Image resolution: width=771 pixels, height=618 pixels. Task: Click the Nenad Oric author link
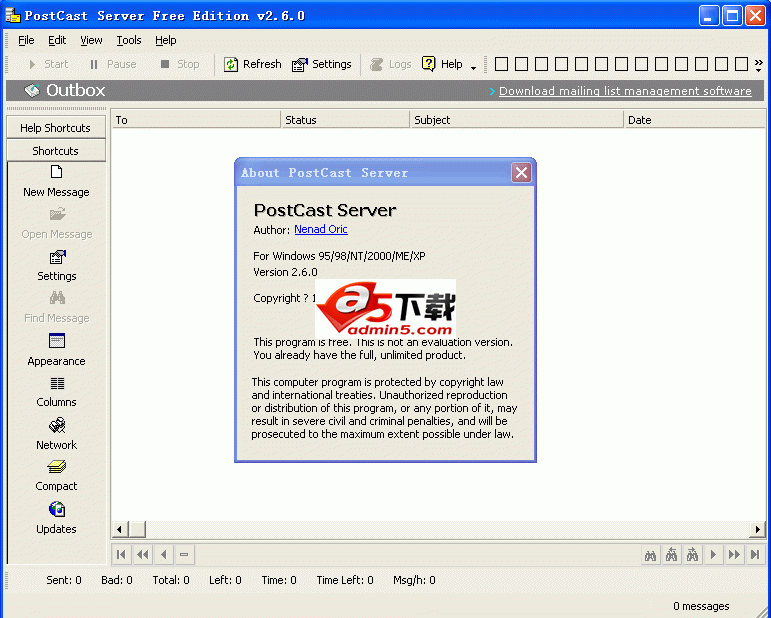[320, 230]
